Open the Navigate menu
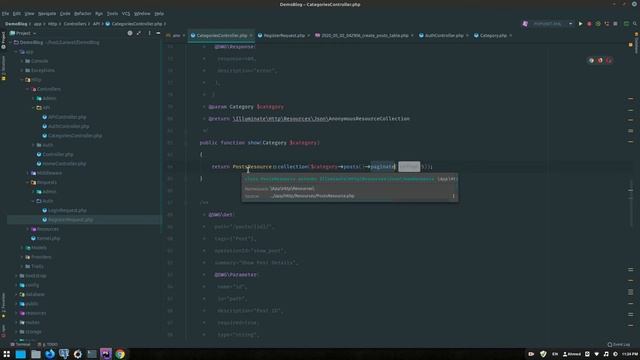The width and height of the screenshot is (640, 360). [x=47, y=13]
